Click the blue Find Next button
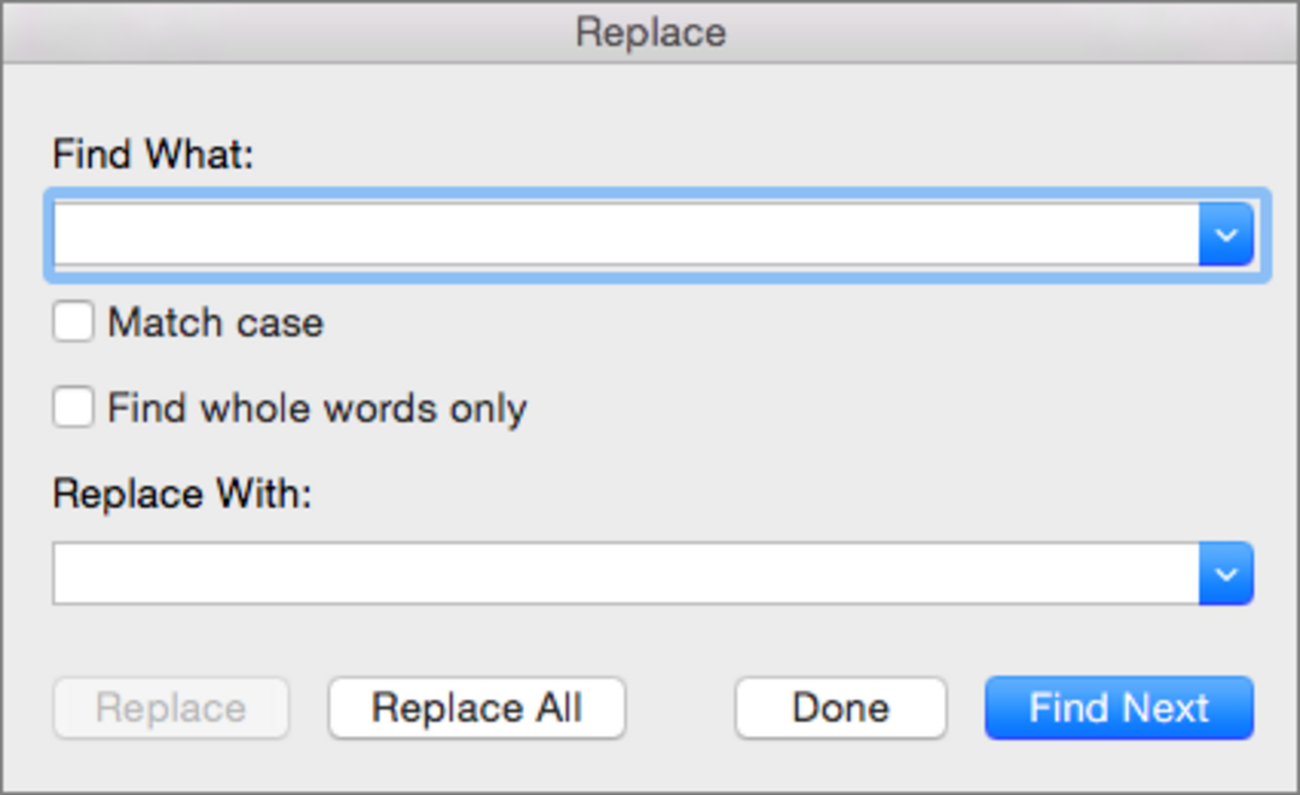The width and height of the screenshot is (1300, 795). (x=1119, y=708)
